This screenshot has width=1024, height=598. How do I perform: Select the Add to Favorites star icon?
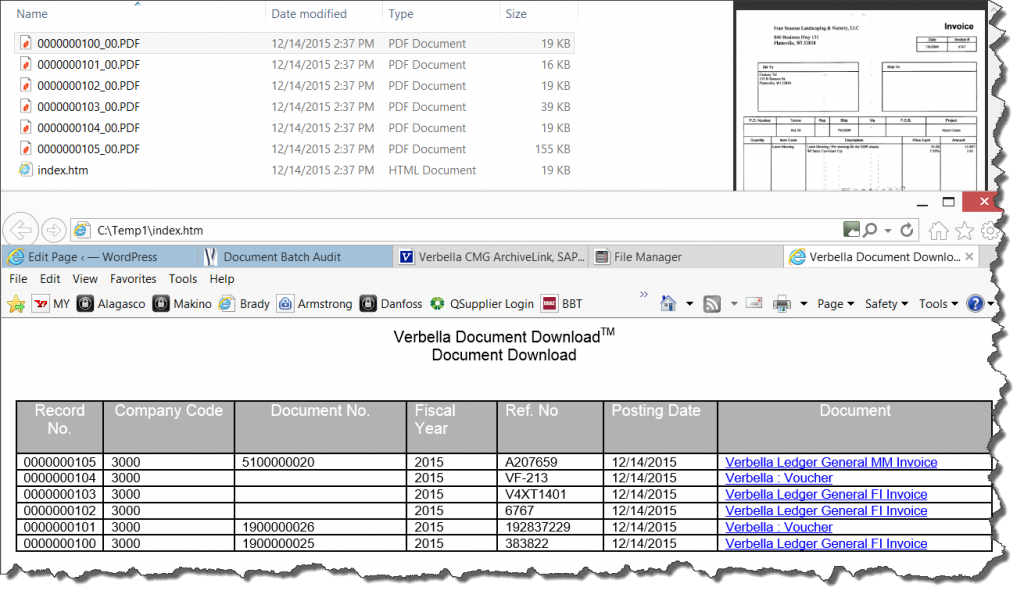(16, 303)
